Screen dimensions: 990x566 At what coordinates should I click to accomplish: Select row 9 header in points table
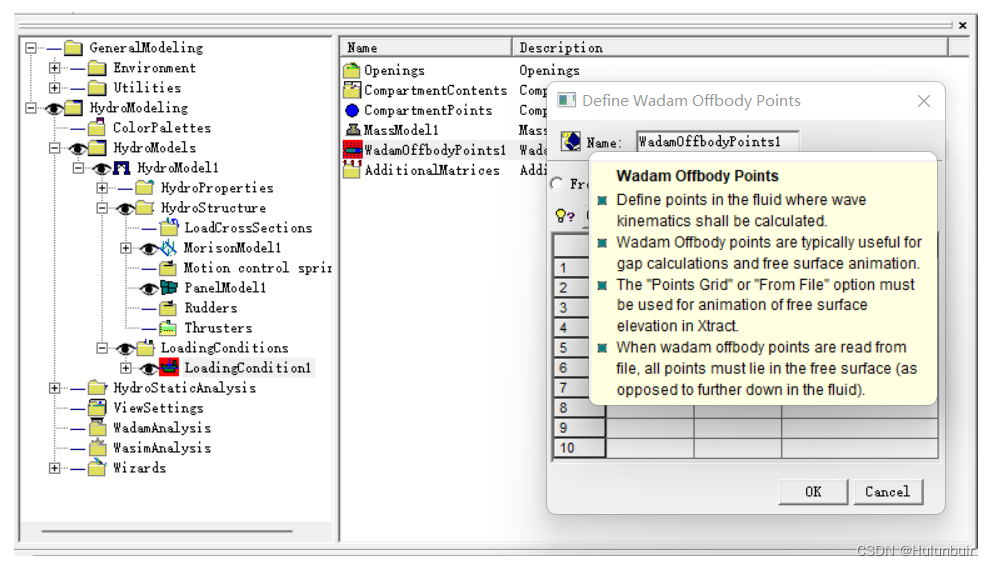pyautogui.click(x=580, y=428)
